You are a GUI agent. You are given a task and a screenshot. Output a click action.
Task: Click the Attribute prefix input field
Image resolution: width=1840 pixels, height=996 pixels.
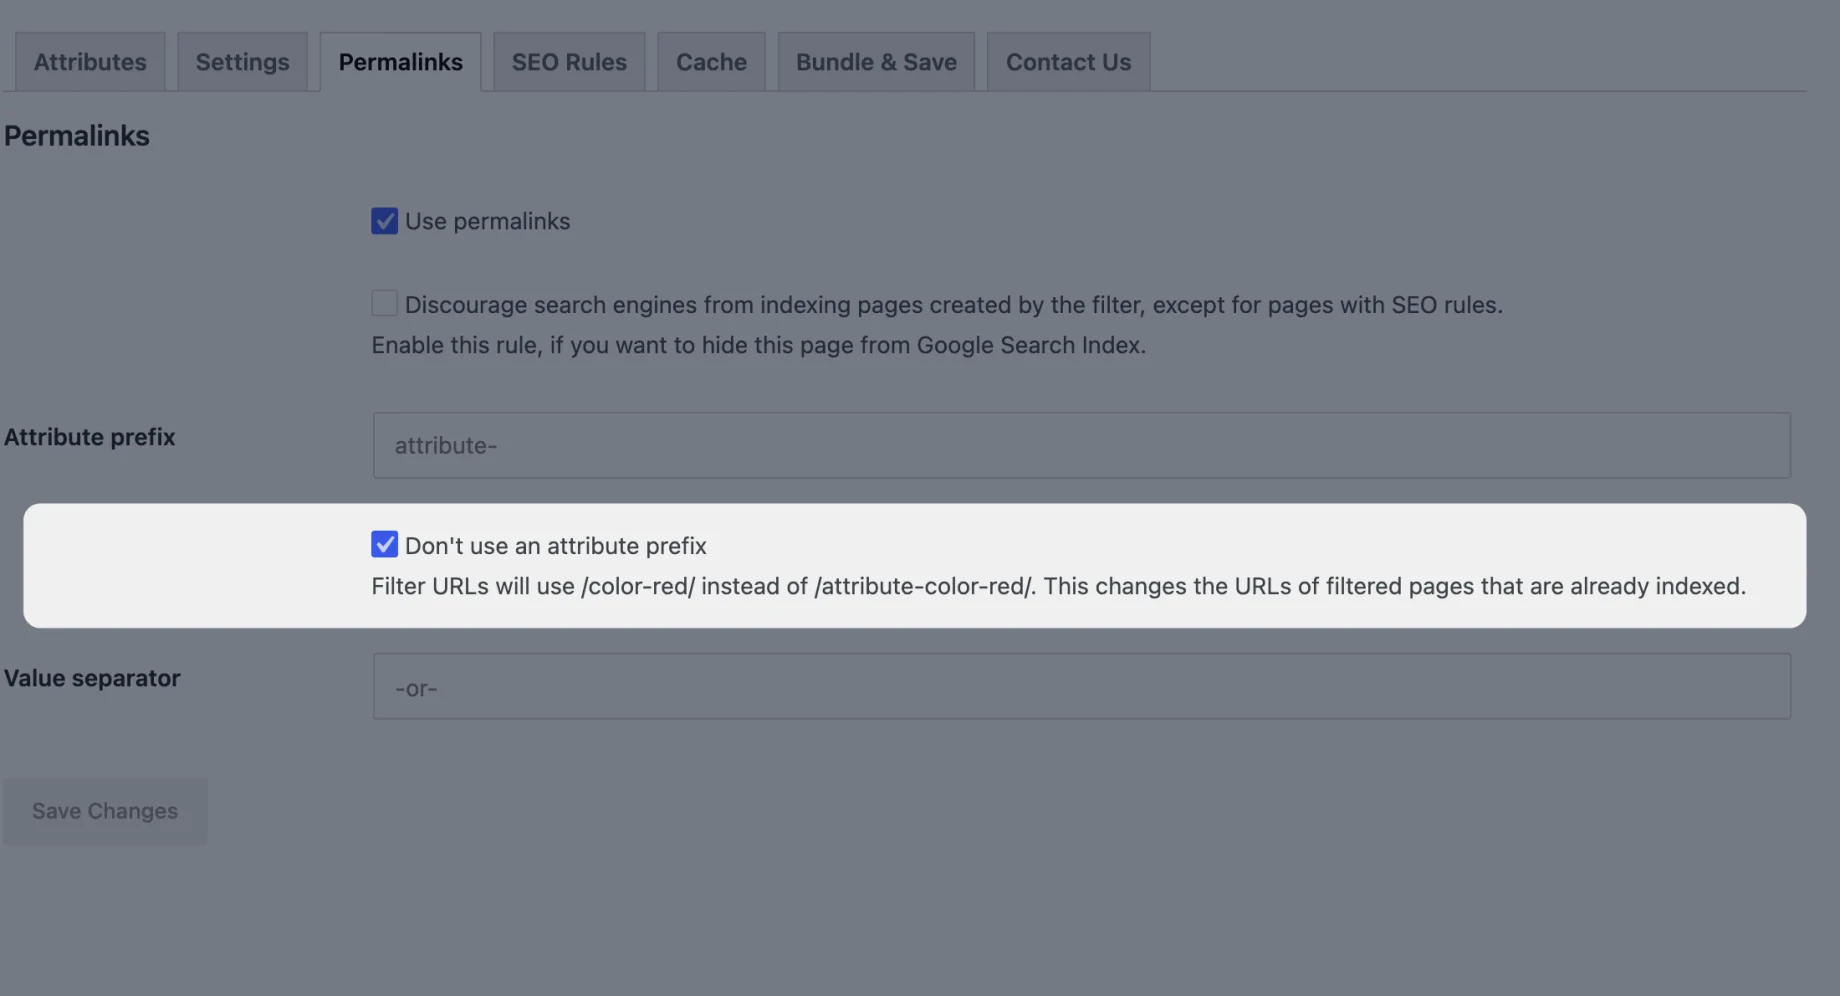point(1081,445)
